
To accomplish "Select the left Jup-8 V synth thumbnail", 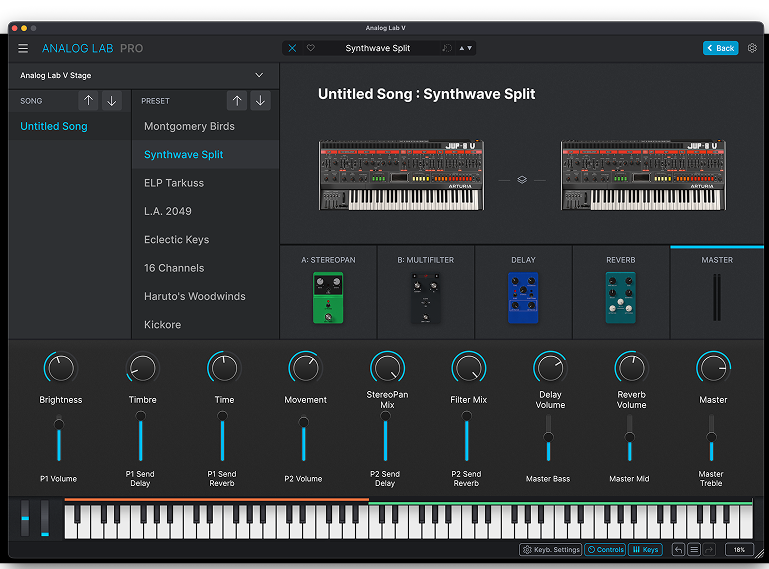I will click(x=401, y=176).
